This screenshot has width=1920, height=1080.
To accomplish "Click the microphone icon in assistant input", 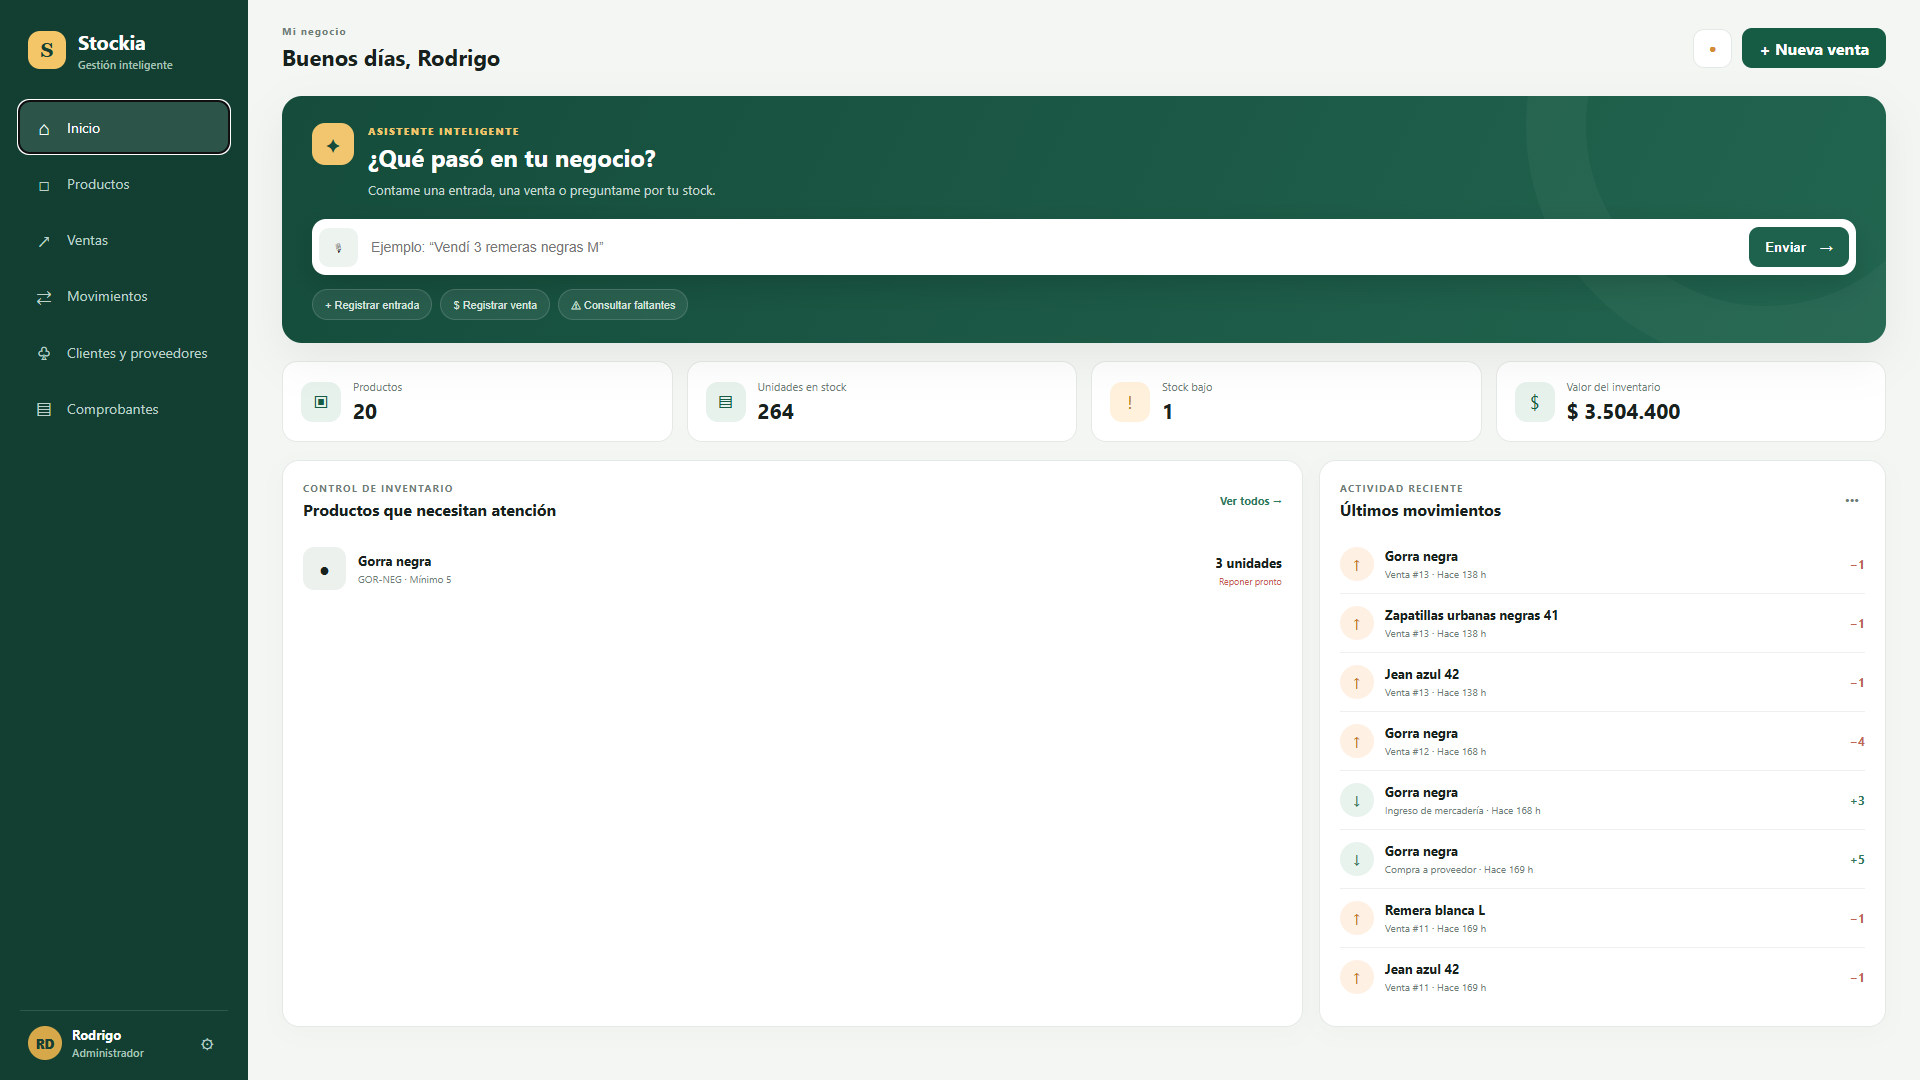I will coord(338,247).
